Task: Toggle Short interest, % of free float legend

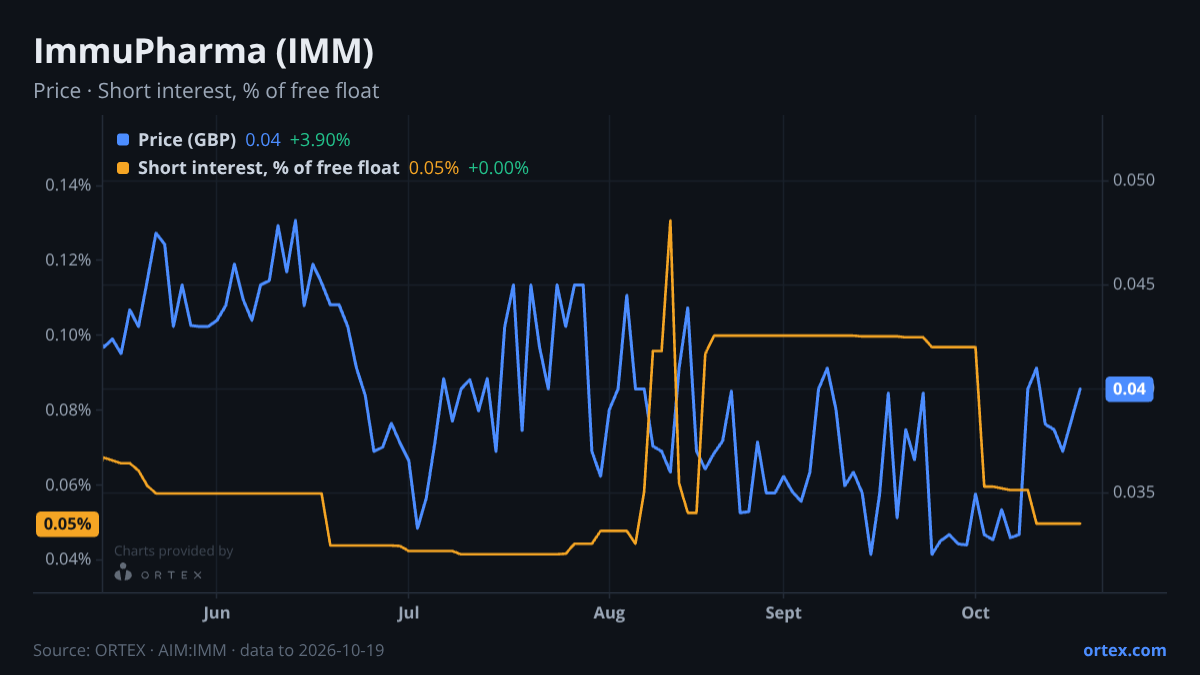Action: 268,168
